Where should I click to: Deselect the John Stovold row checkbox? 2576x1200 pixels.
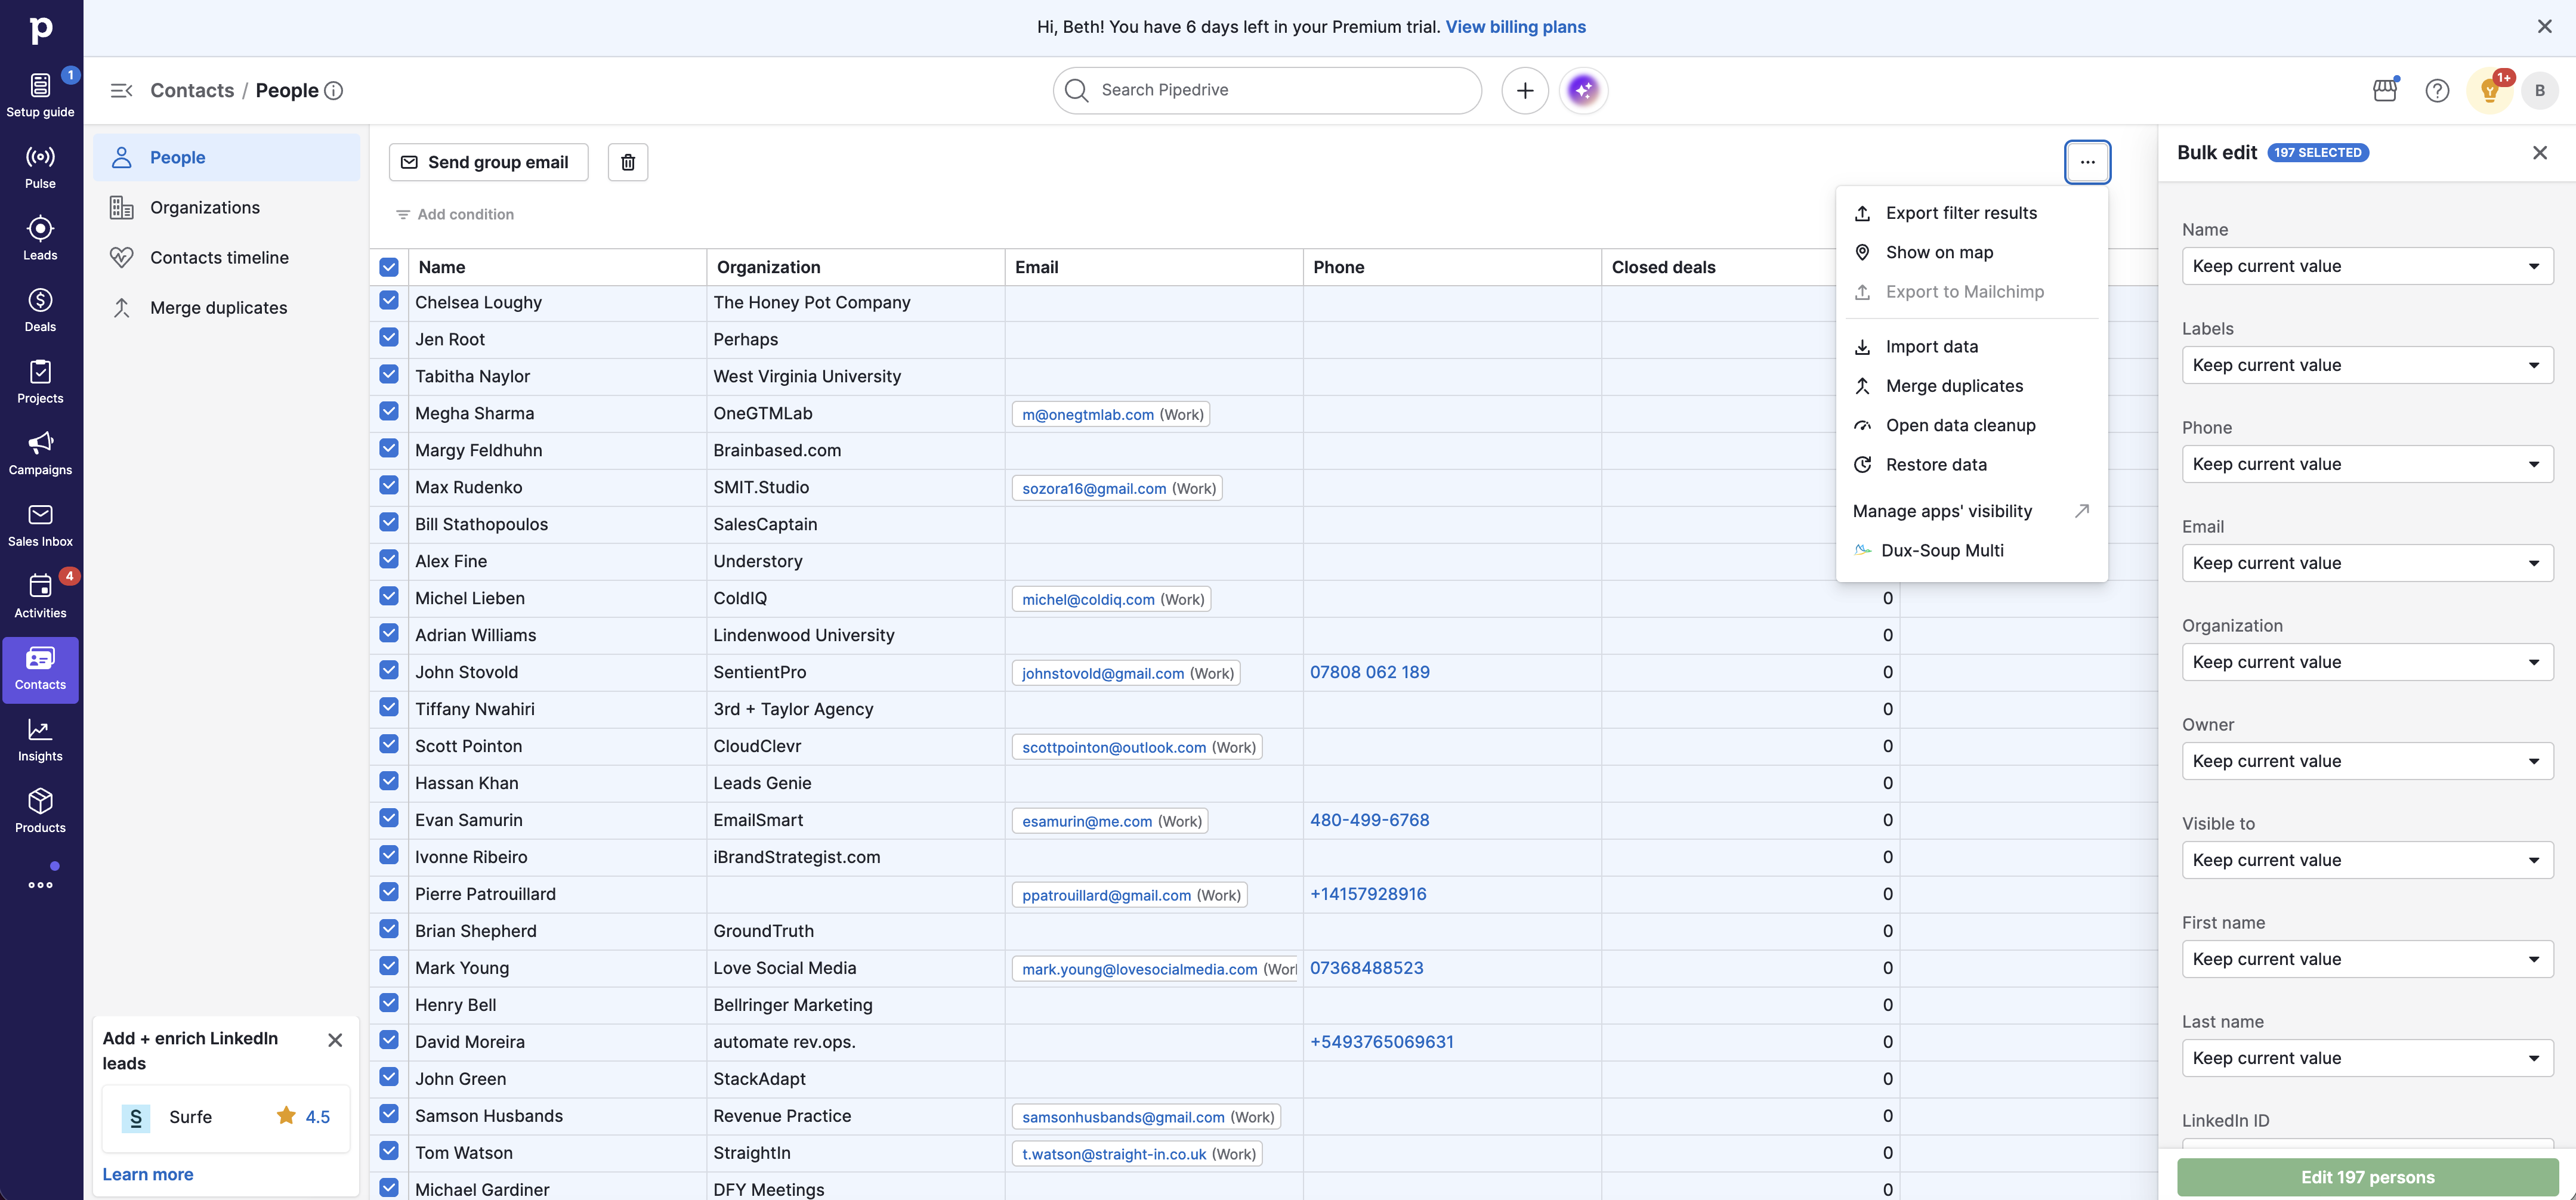coord(389,671)
